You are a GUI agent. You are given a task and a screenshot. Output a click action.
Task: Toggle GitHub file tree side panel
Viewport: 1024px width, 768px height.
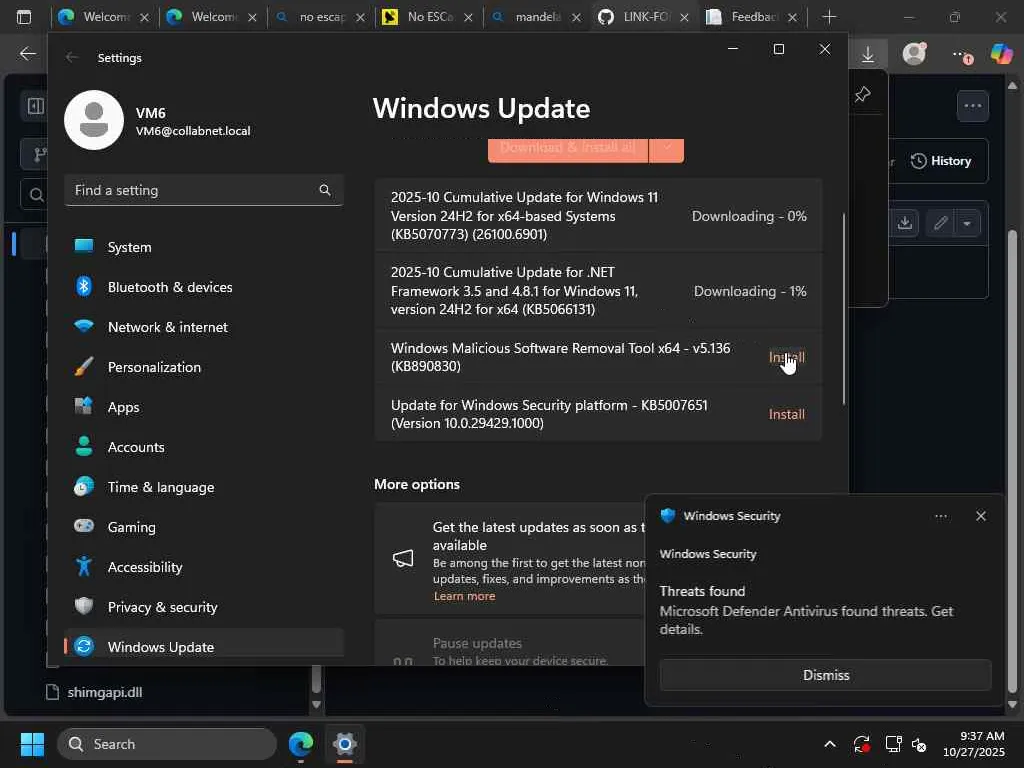coord(35,106)
